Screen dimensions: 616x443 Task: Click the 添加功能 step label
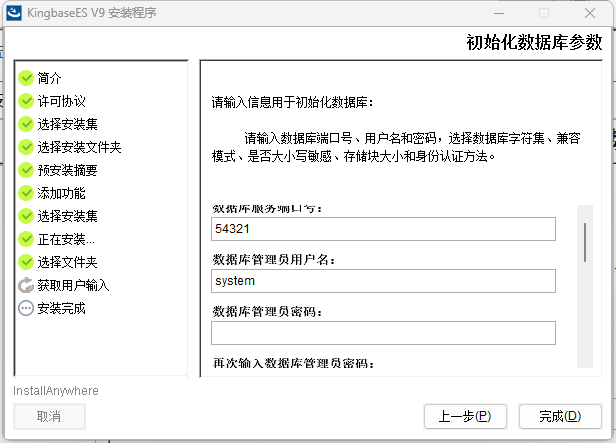click(62, 193)
